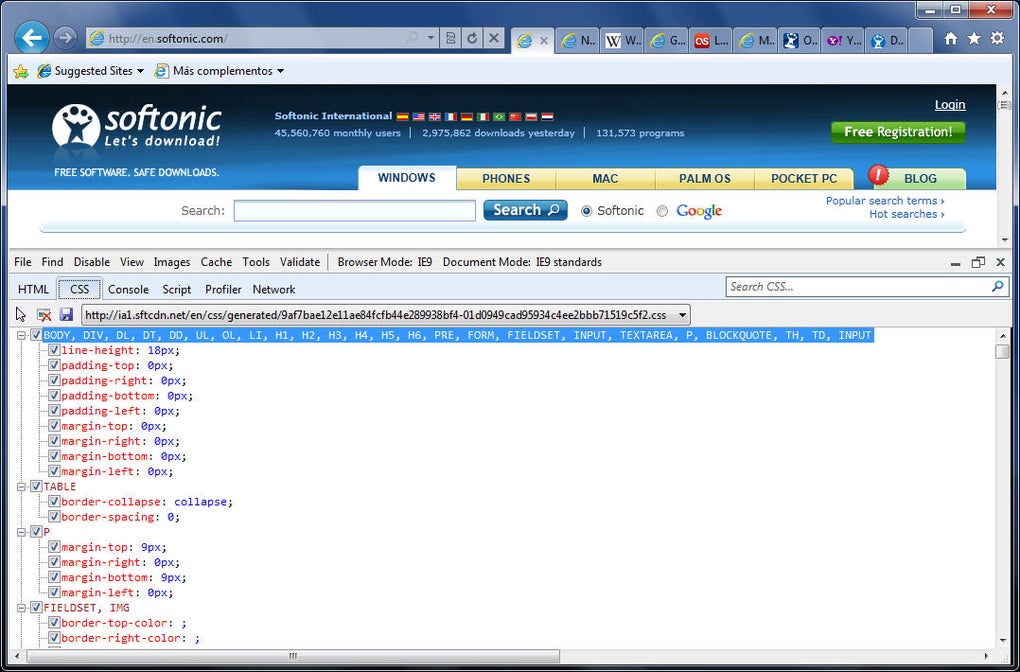Collapse the TABLE rule tree node
This screenshot has width=1020, height=672.
[21, 487]
